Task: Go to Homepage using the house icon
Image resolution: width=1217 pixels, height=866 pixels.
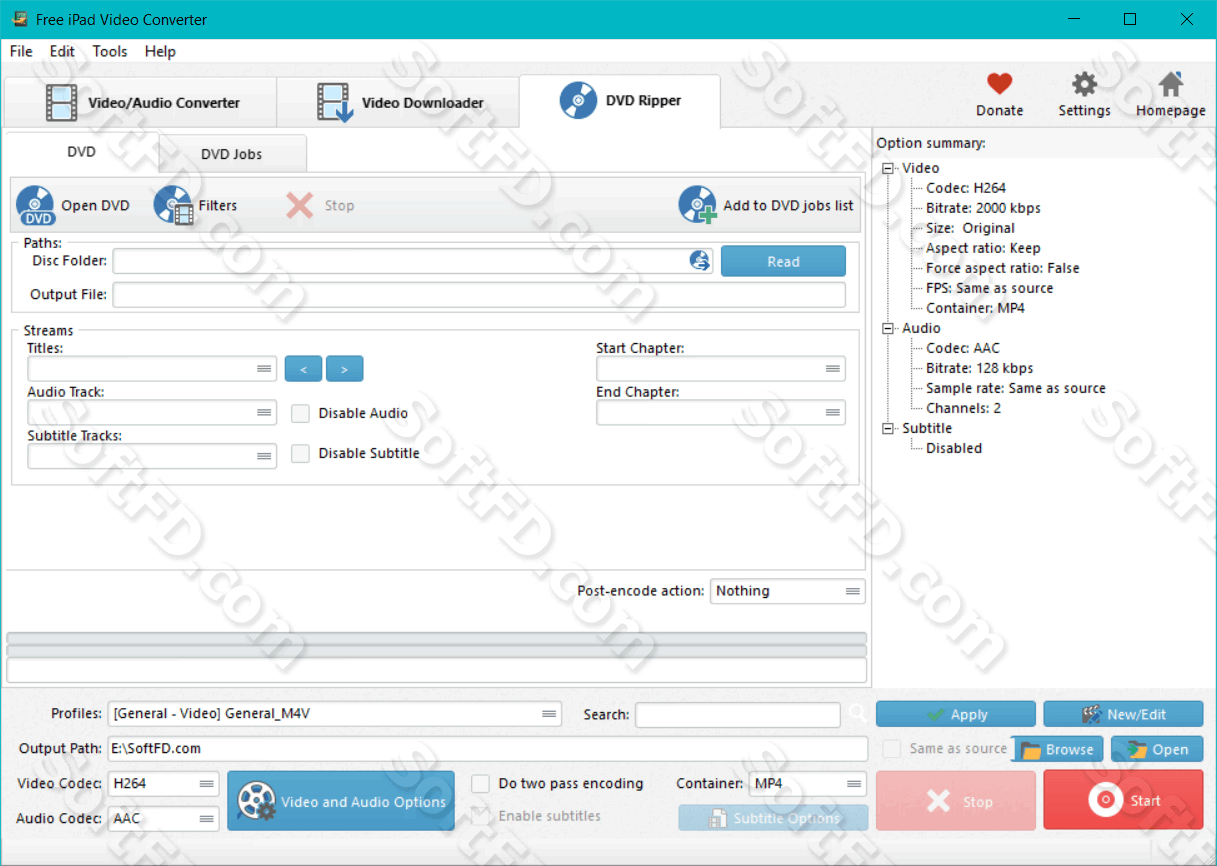Action: point(1170,84)
